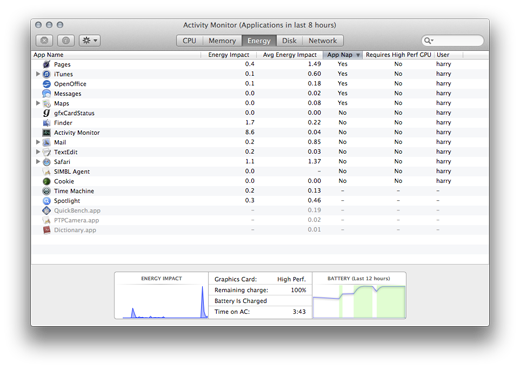Click the Spotlight row icon
Image resolution: width=520 pixels, height=369 pixels.
(x=47, y=201)
